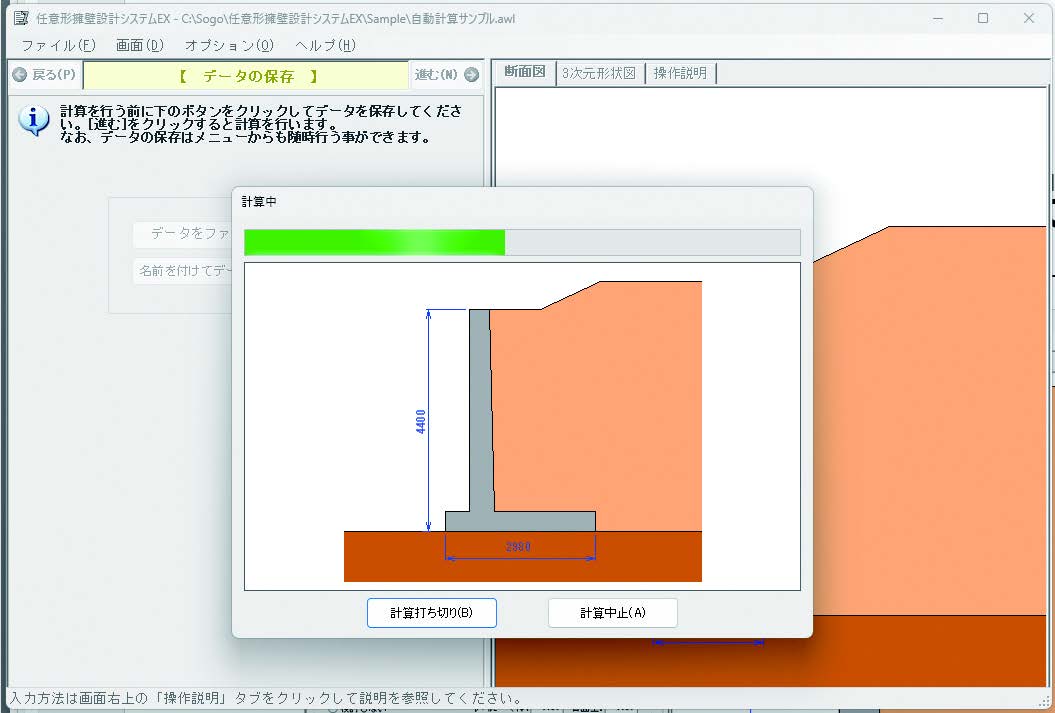Click the 計算中止(A) button
The image size is (1055, 713).
613,613
